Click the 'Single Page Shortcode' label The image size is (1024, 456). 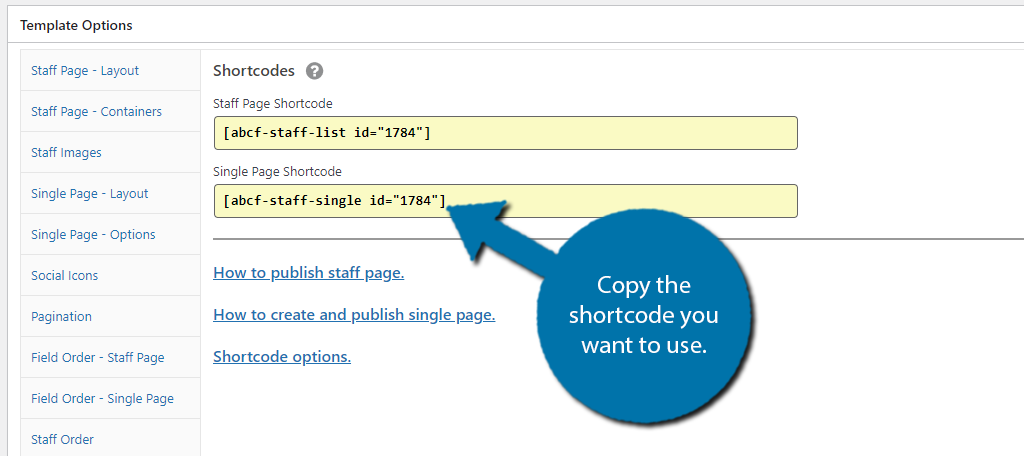coord(278,172)
